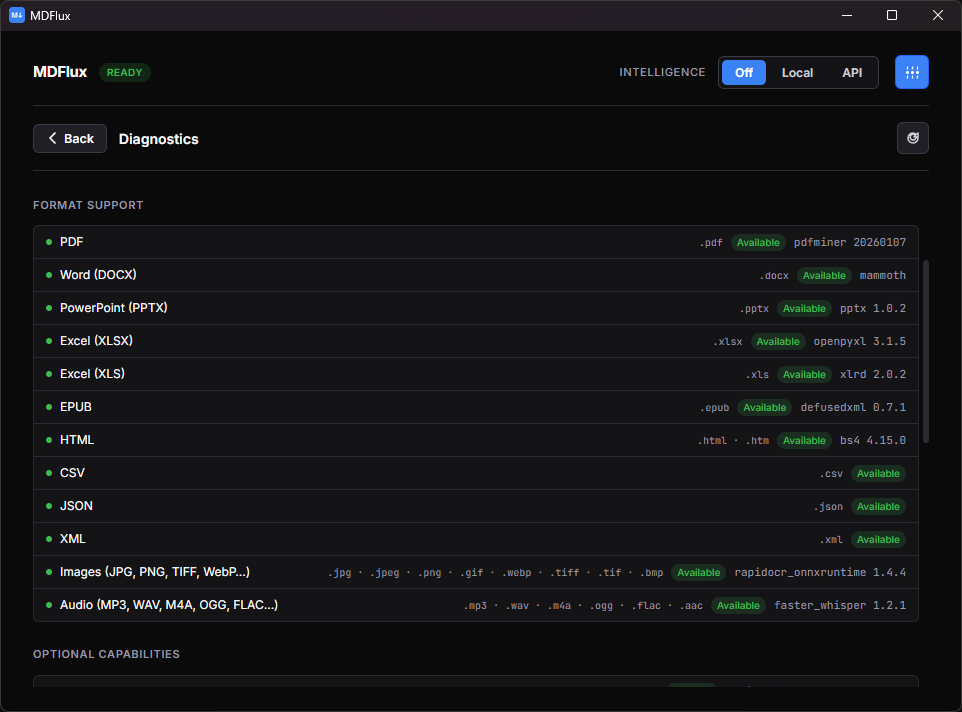Image resolution: width=962 pixels, height=712 pixels.
Task: Switch Intelligence mode to API
Action: [852, 72]
